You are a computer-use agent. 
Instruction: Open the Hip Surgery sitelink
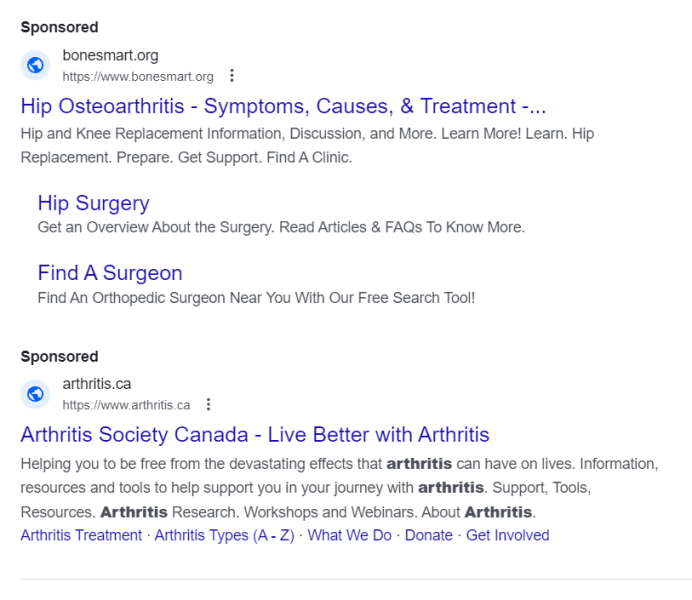(93, 203)
